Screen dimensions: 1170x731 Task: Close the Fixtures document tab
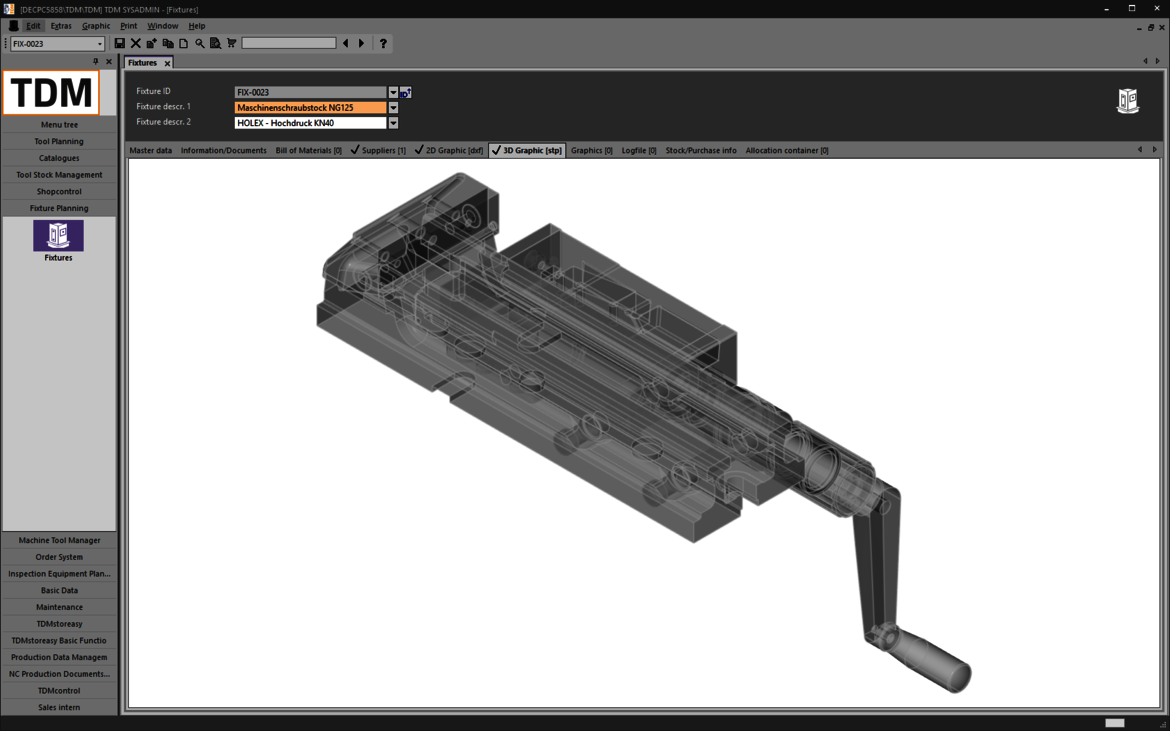(167, 63)
